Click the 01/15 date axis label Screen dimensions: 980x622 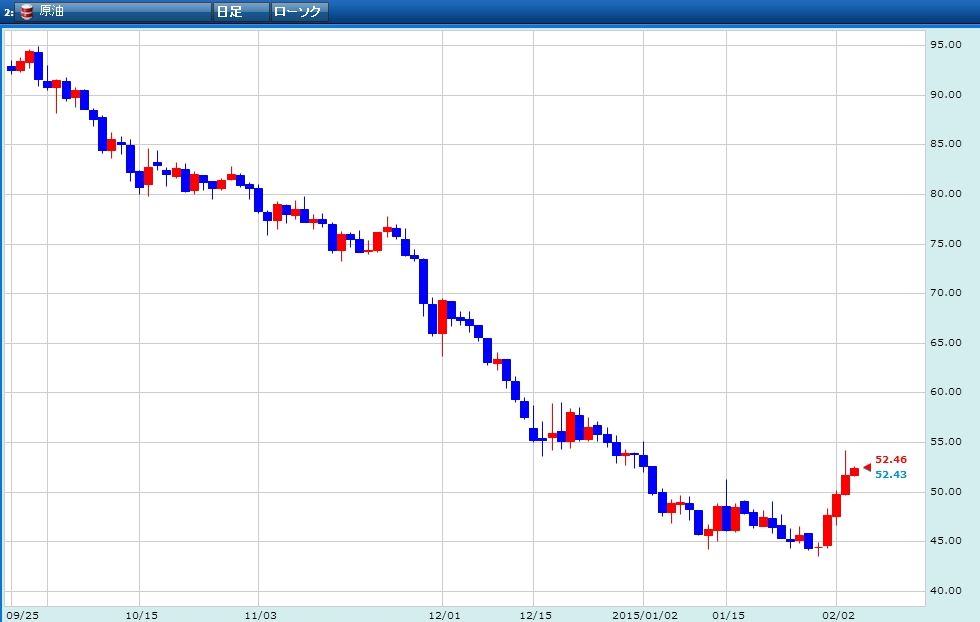point(727,614)
